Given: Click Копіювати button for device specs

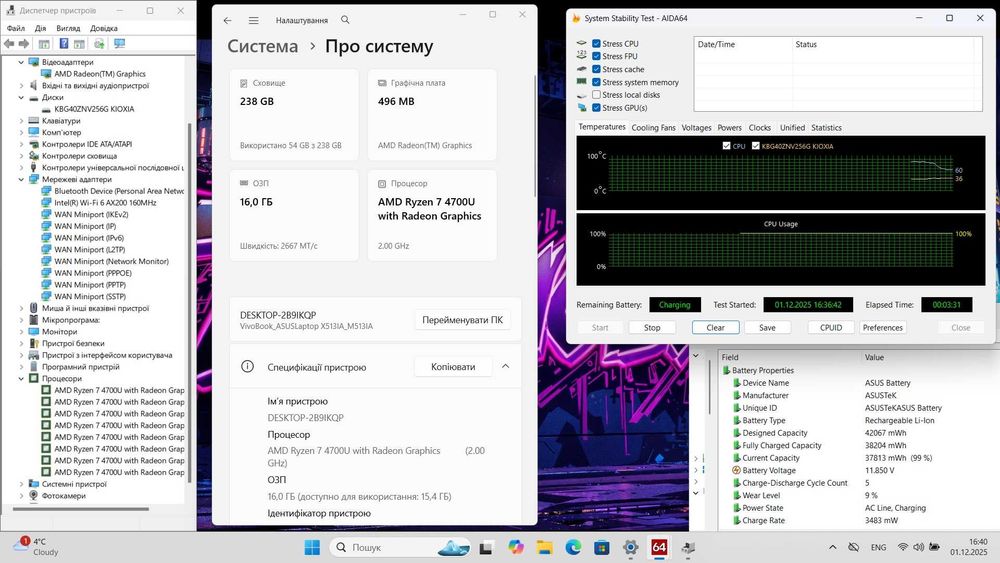Looking at the screenshot, I should point(453,367).
